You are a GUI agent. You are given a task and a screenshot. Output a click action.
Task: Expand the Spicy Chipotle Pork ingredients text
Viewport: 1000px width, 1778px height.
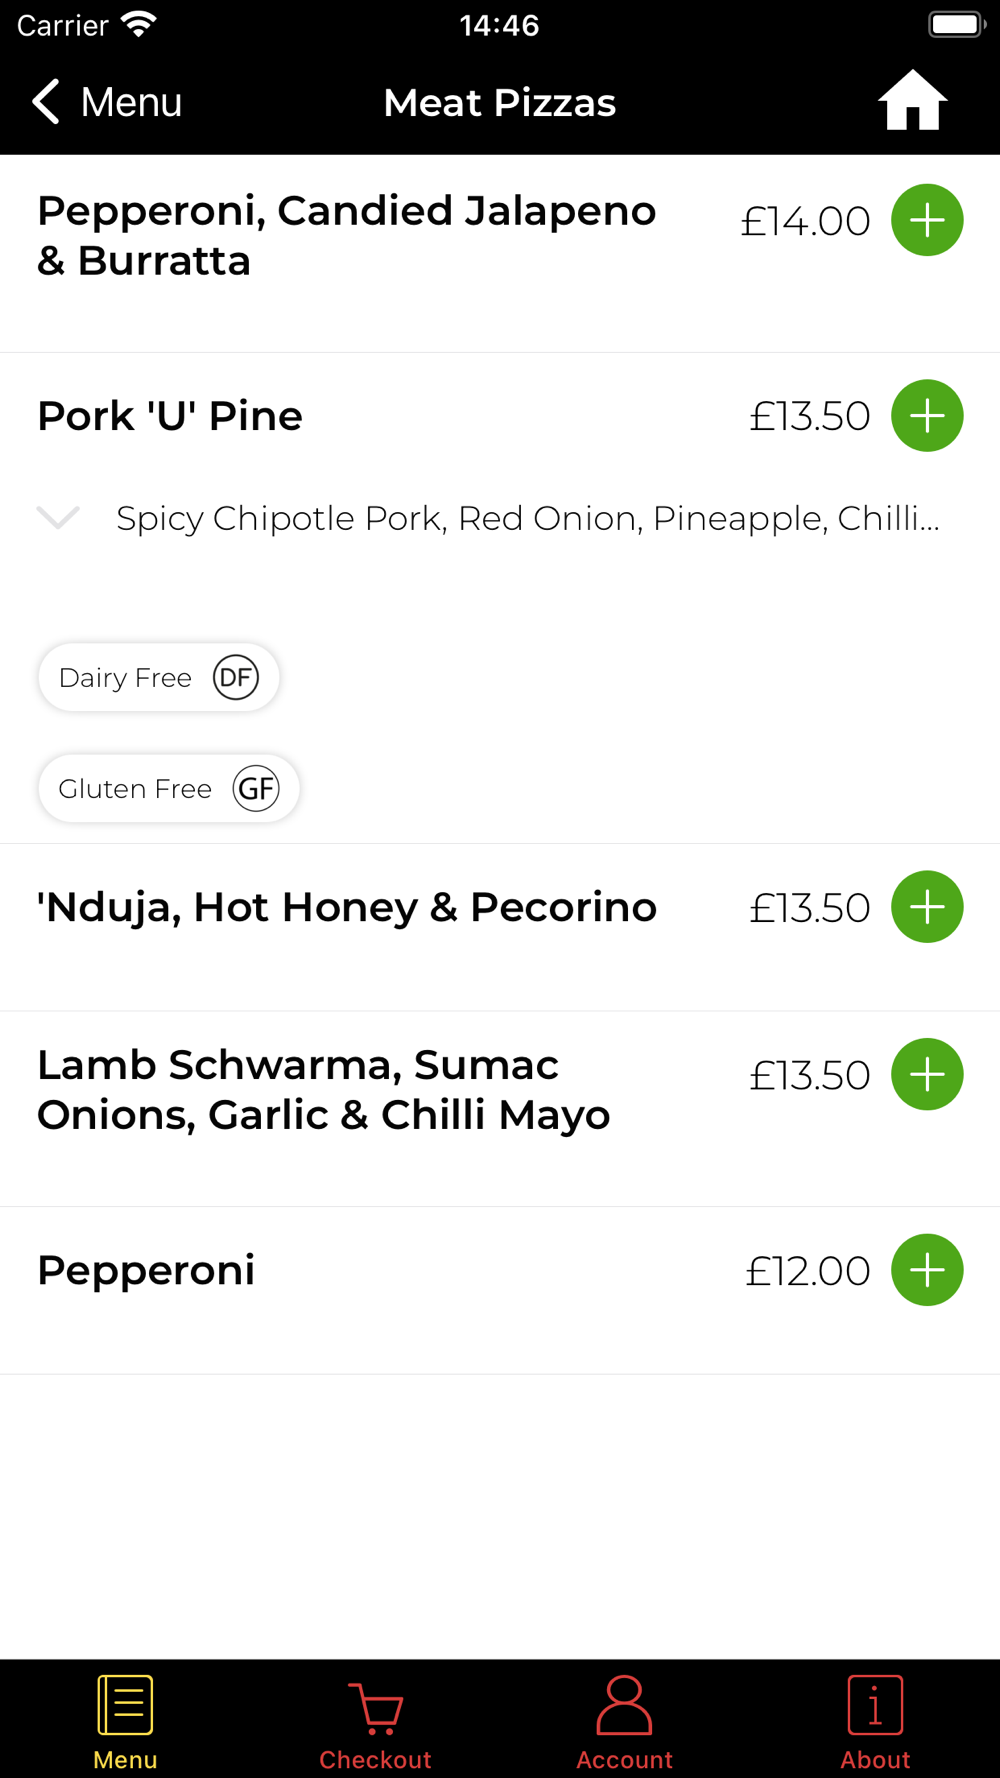[528, 518]
